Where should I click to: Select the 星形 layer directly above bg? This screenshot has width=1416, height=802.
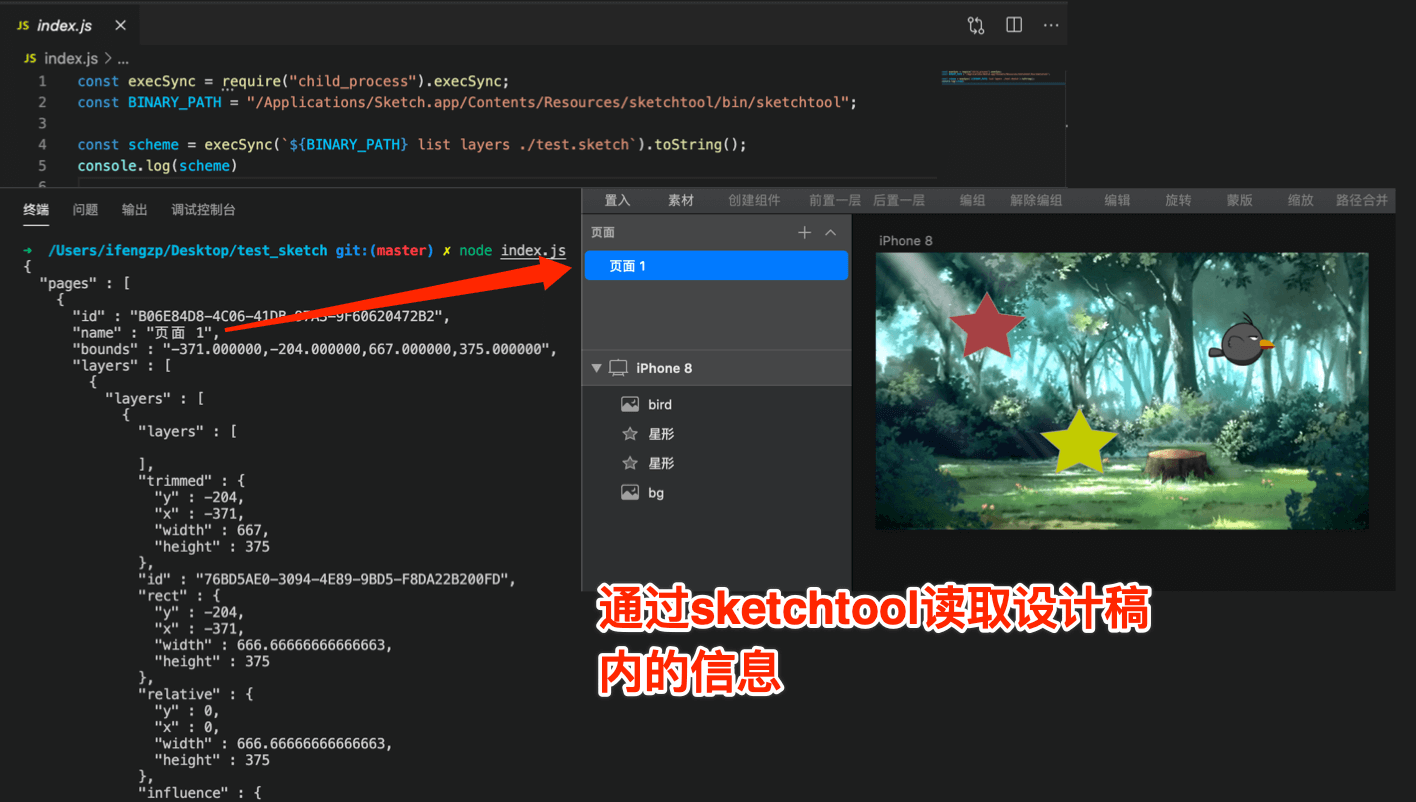(716, 463)
